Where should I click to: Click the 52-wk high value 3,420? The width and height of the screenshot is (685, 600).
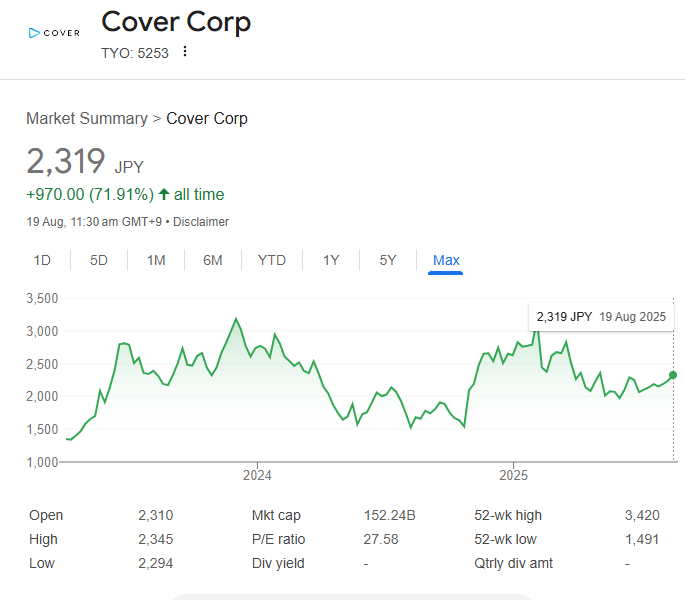click(642, 515)
